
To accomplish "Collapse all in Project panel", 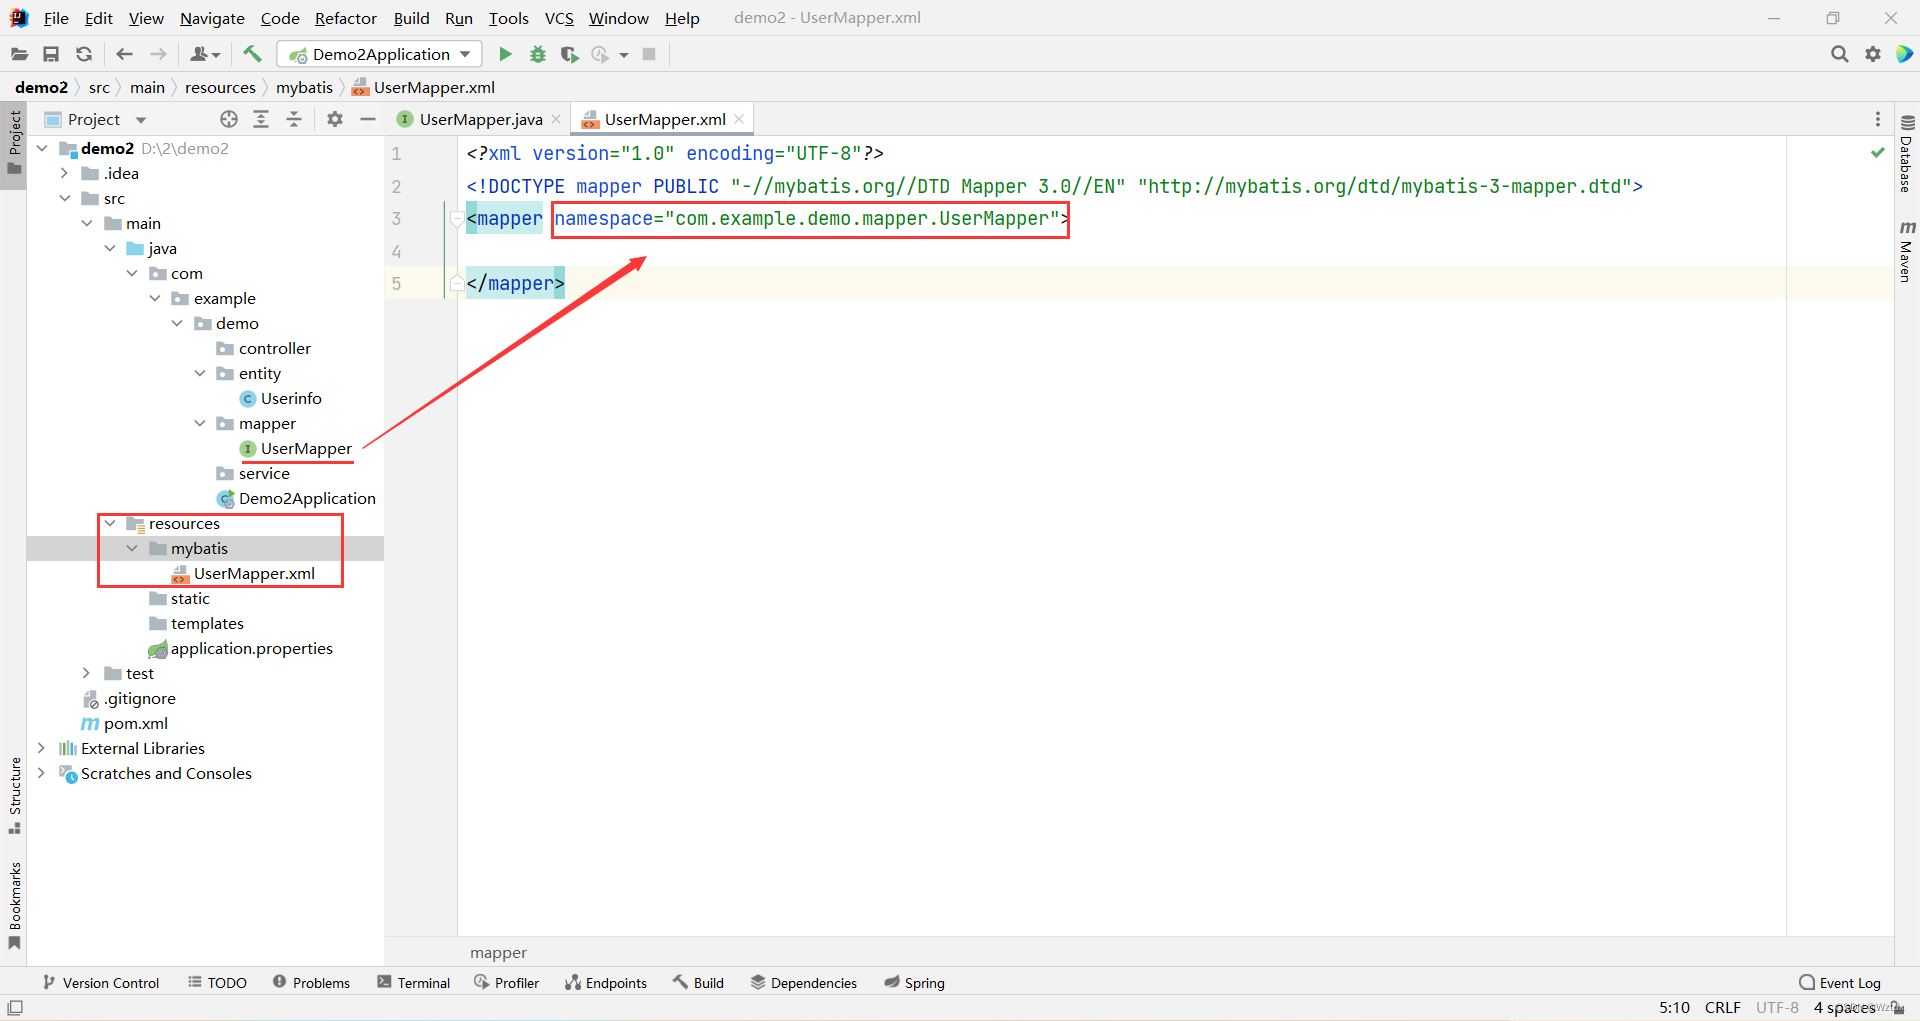I will pos(294,119).
